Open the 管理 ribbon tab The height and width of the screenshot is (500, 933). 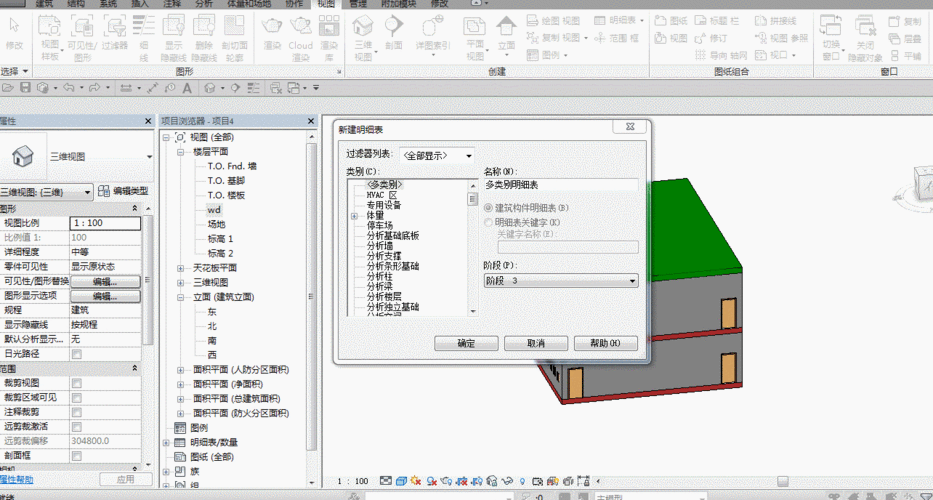[x=359, y=4]
